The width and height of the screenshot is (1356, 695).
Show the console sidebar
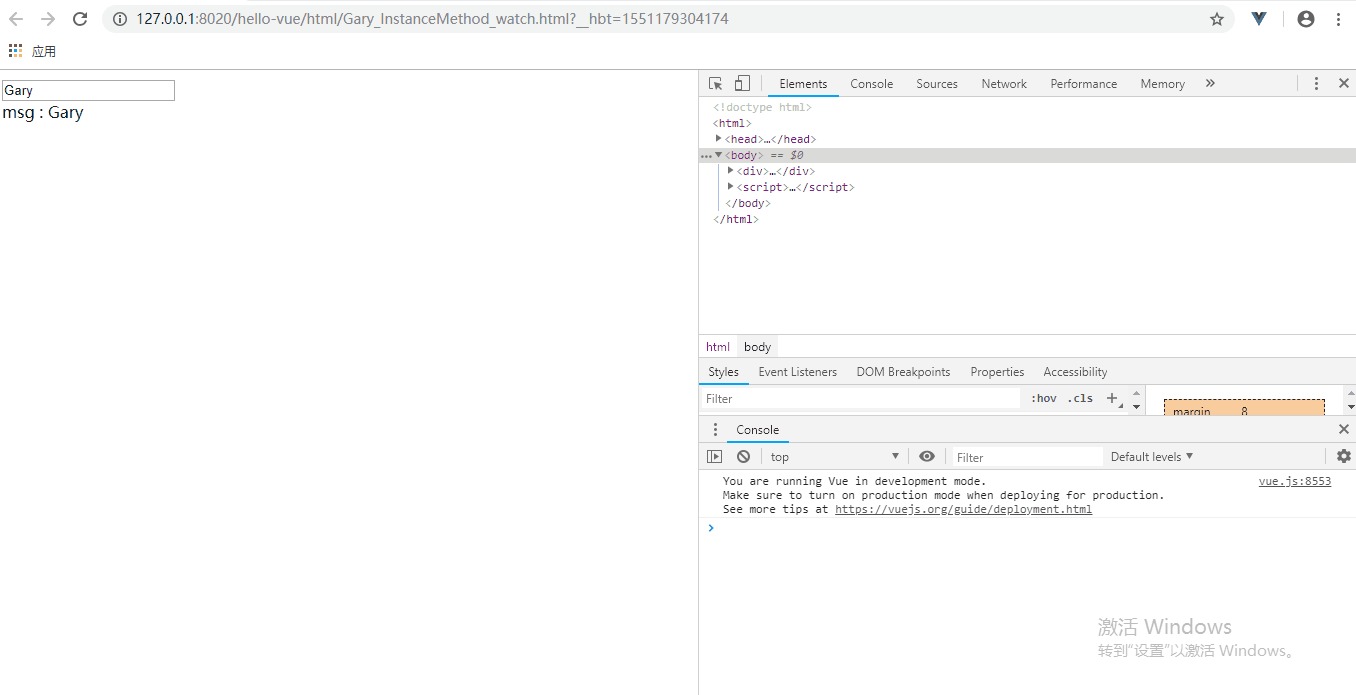[x=714, y=456]
